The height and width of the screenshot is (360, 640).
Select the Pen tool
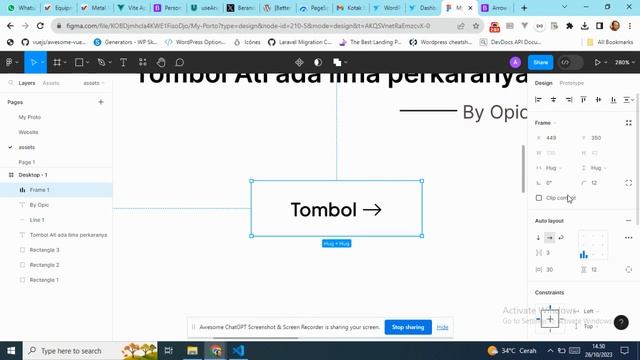[101, 62]
